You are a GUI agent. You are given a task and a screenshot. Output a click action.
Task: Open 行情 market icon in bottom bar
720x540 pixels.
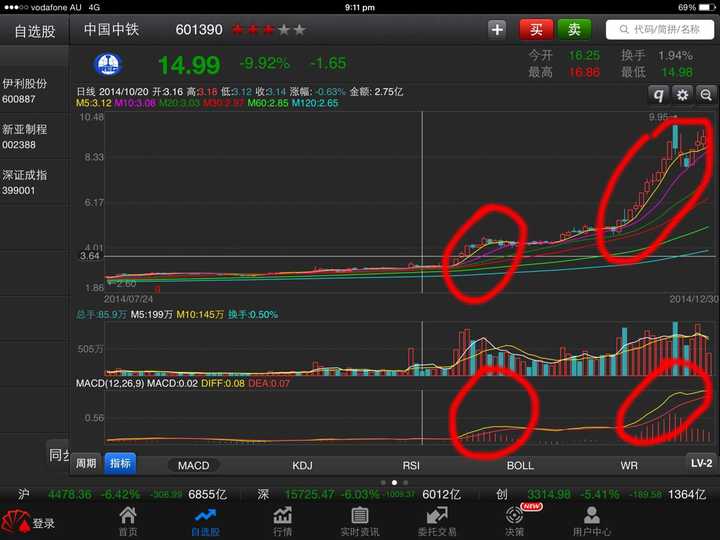point(282,522)
